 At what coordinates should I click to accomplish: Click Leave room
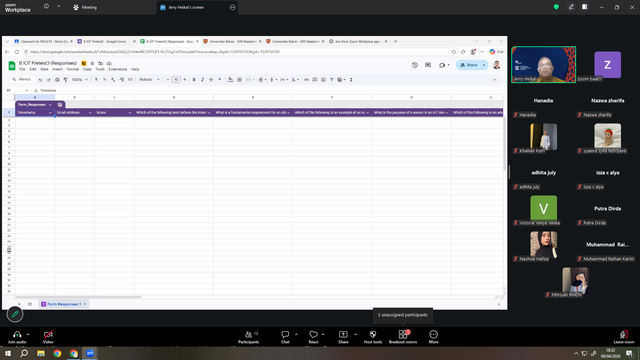(x=624, y=337)
